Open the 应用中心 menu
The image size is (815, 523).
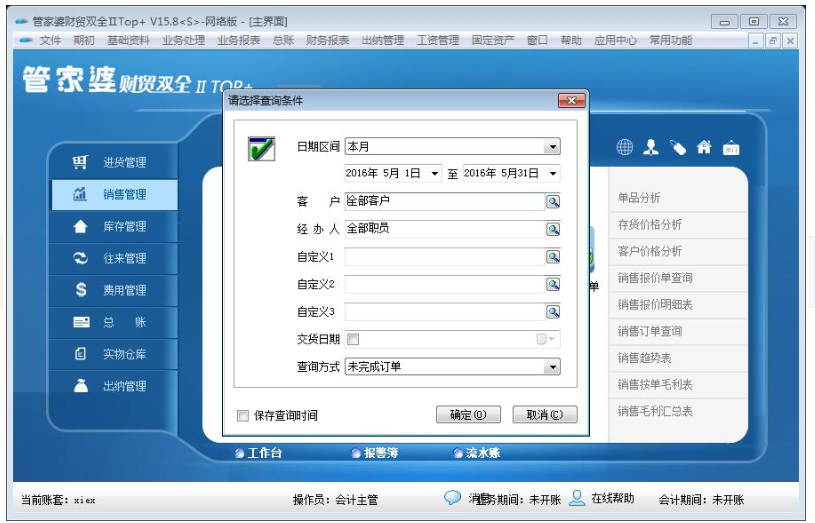point(615,40)
